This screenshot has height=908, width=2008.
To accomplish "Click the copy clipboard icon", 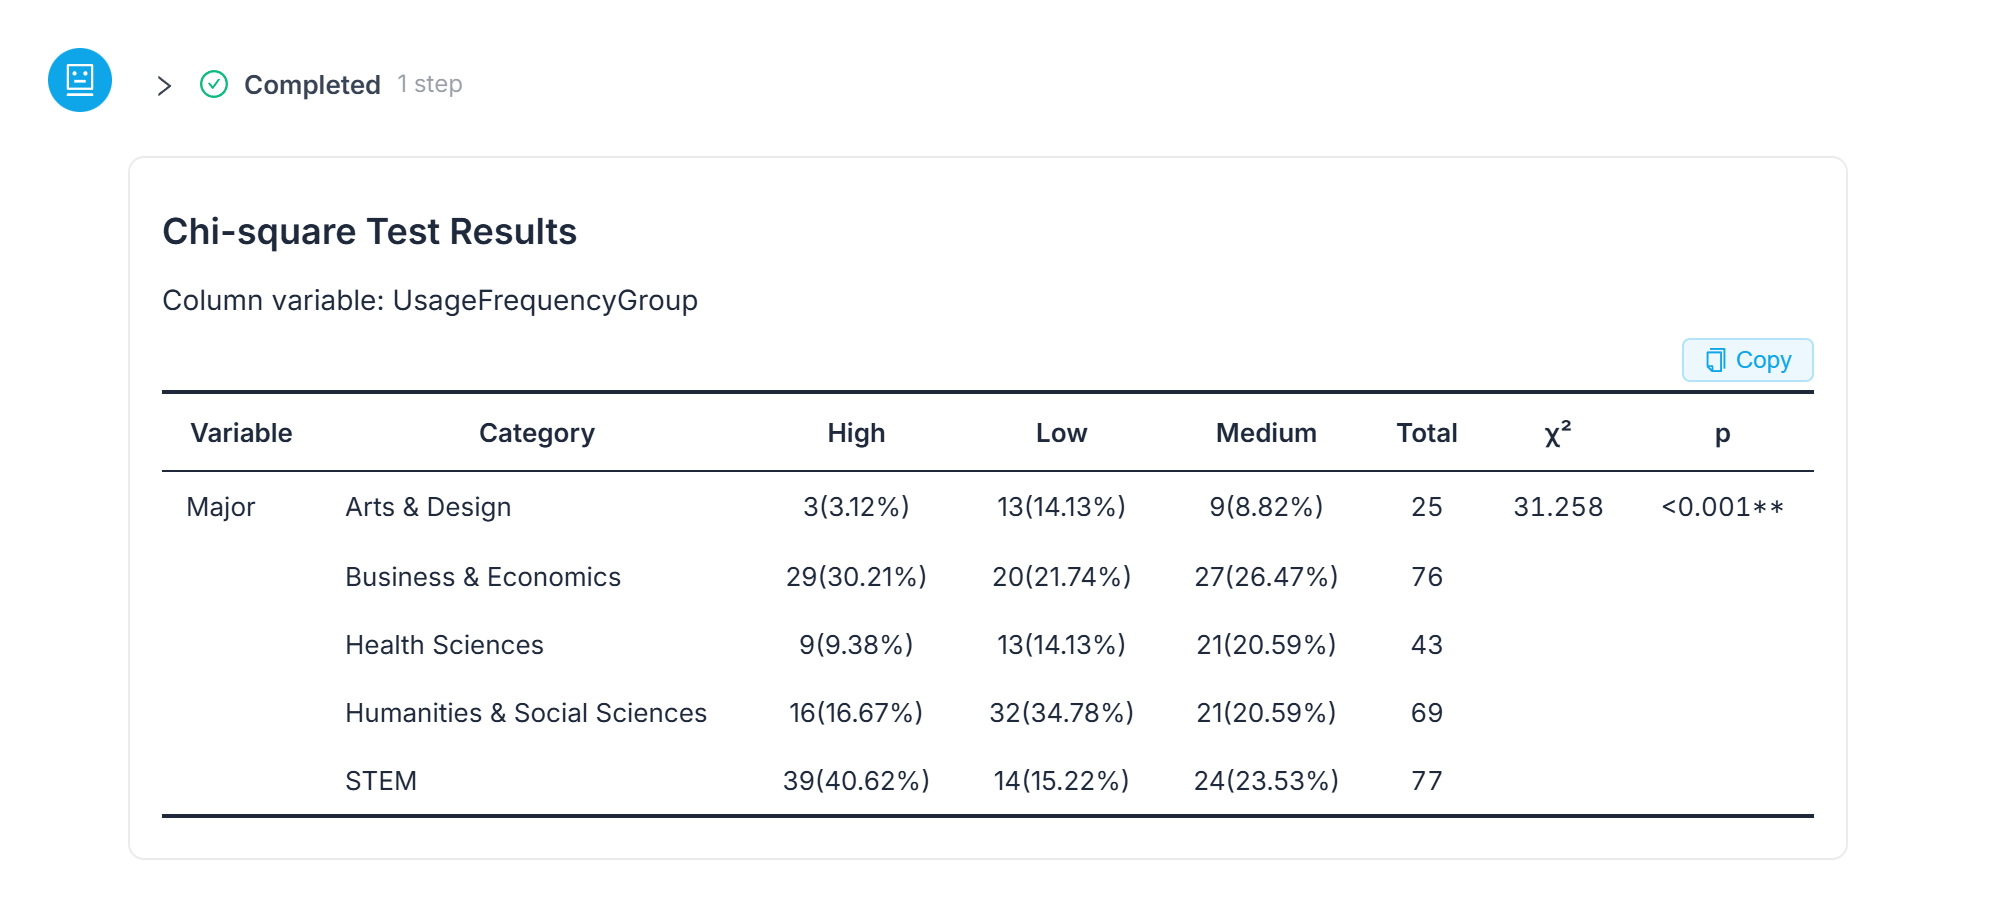I will (x=1716, y=360).
